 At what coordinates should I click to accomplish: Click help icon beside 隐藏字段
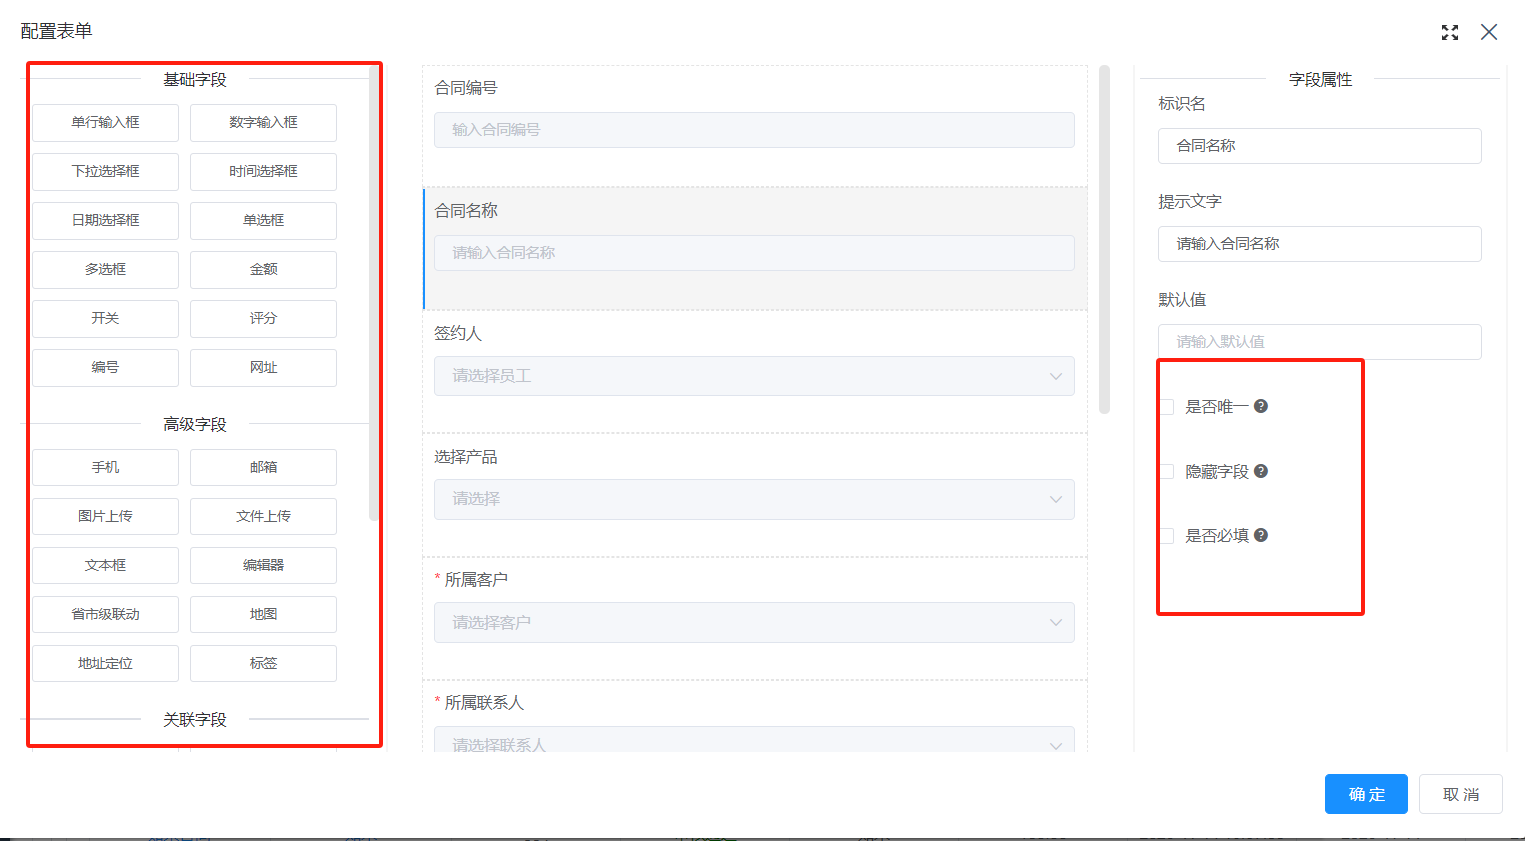[x=1261, y=471]
